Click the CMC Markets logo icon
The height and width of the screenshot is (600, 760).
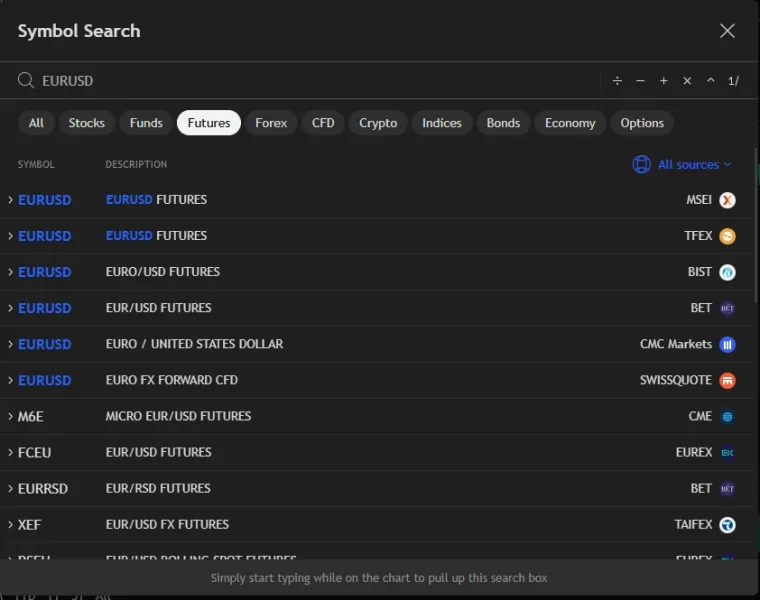pos(727,344)
